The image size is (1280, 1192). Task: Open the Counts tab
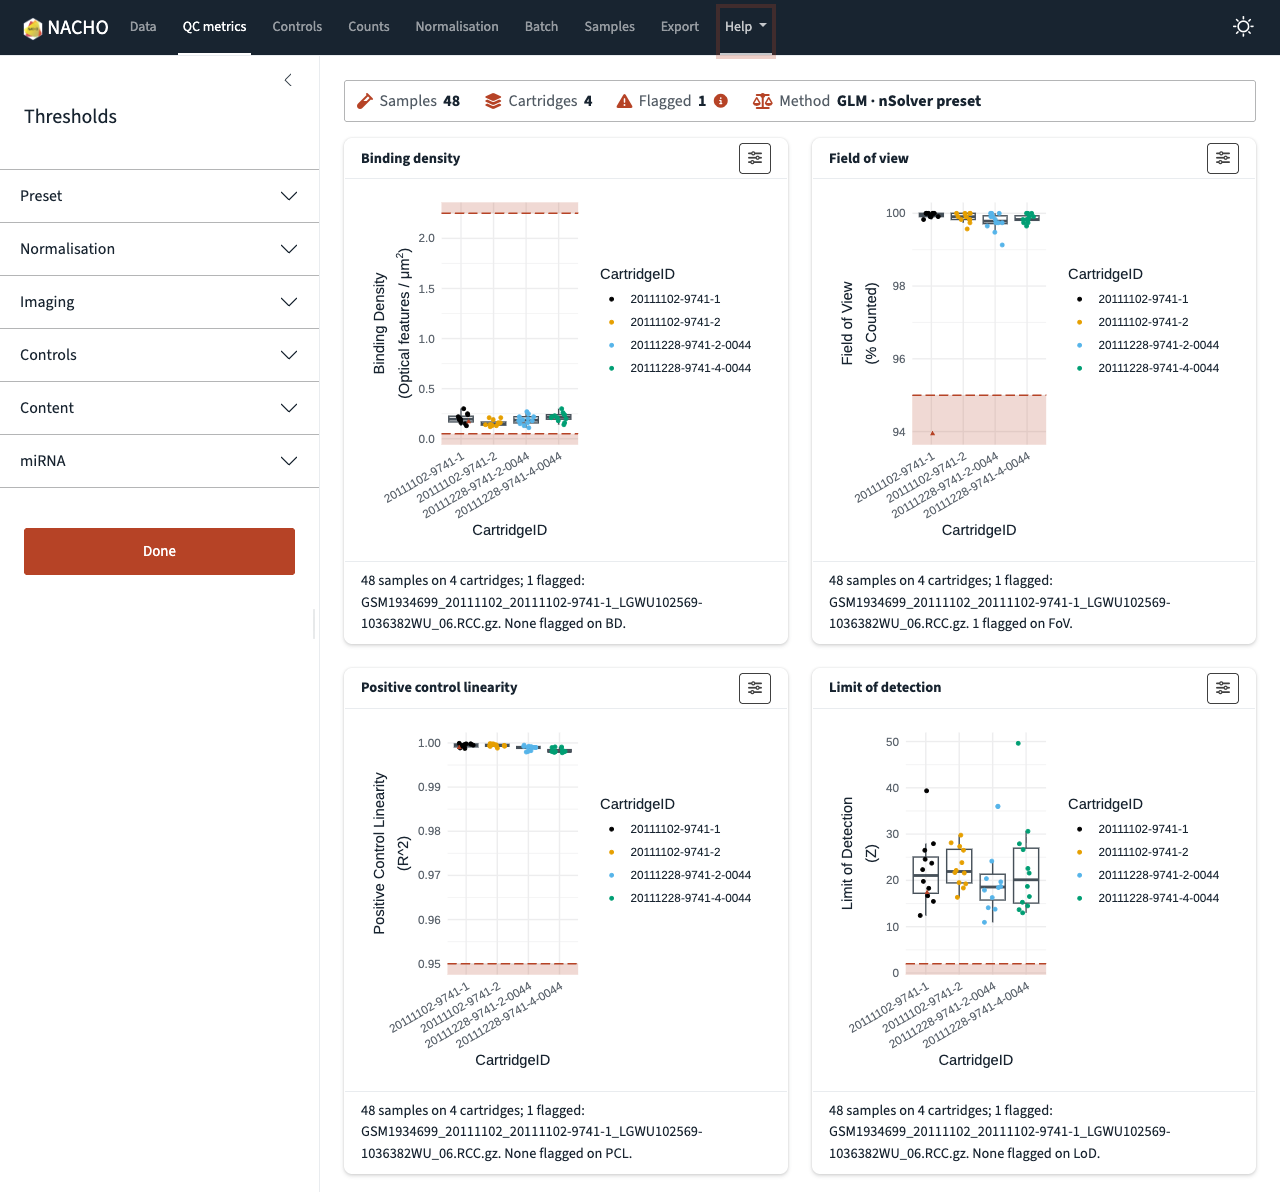tap(369, 27)
